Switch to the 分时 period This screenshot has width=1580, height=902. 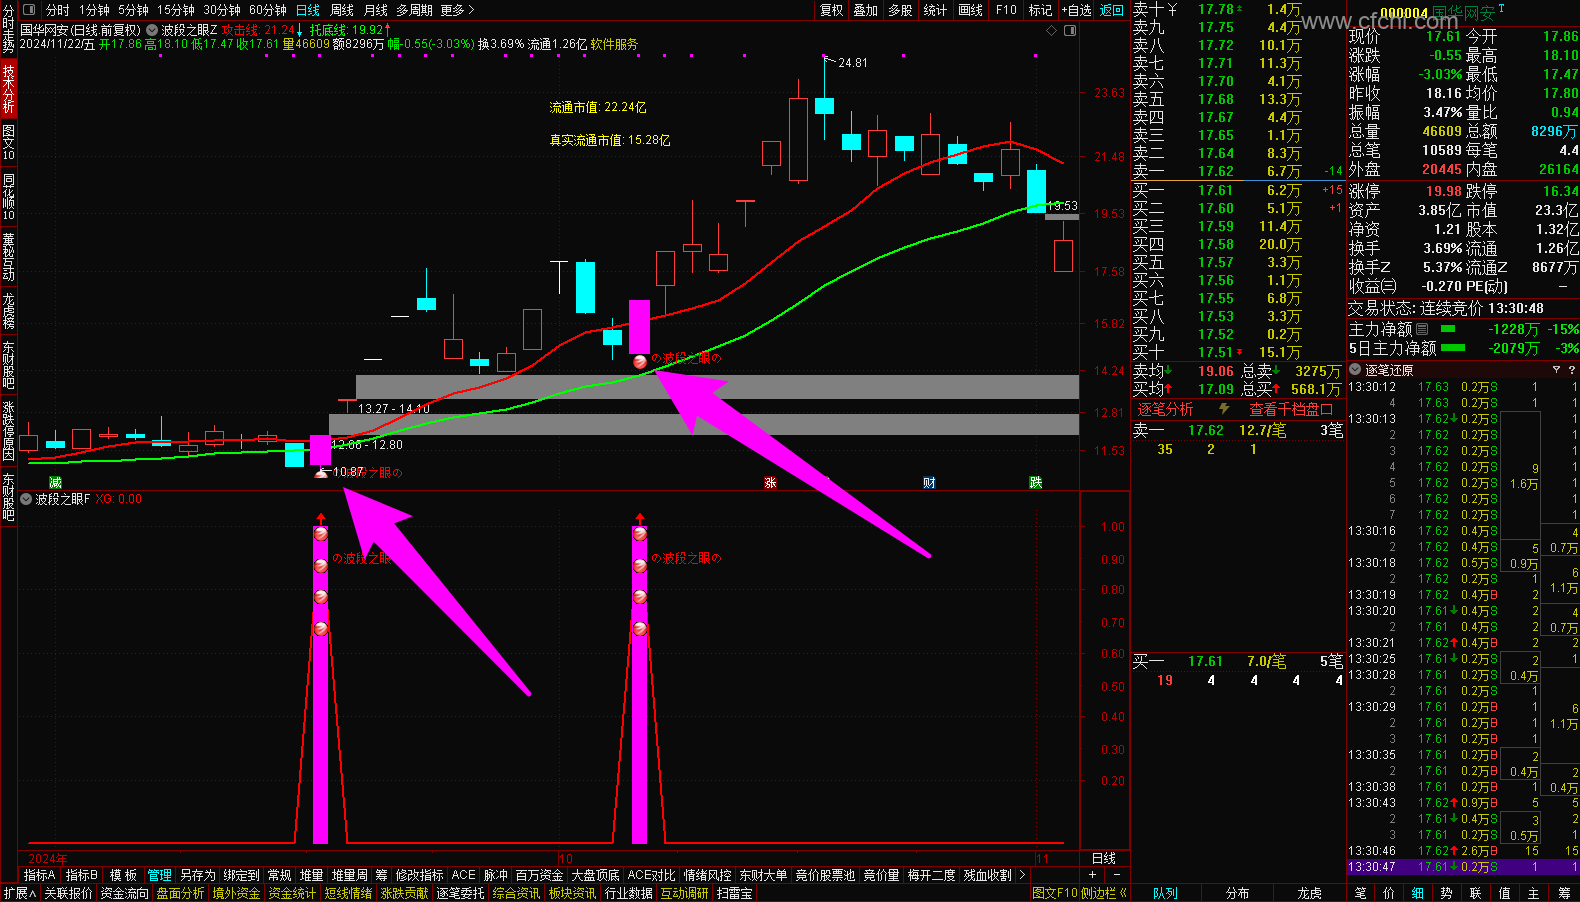58,10
